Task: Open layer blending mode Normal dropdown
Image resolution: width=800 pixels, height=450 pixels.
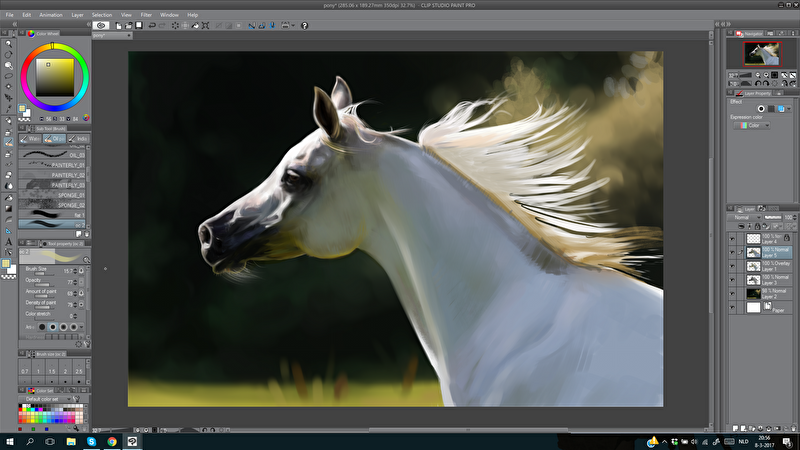Action: 745,217
